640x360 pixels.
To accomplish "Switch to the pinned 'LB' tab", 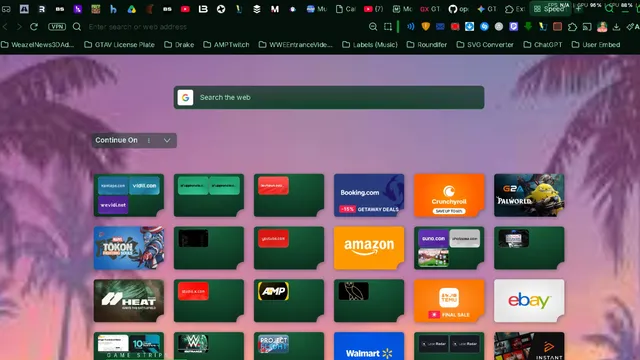I will click(x=203, y=9).
